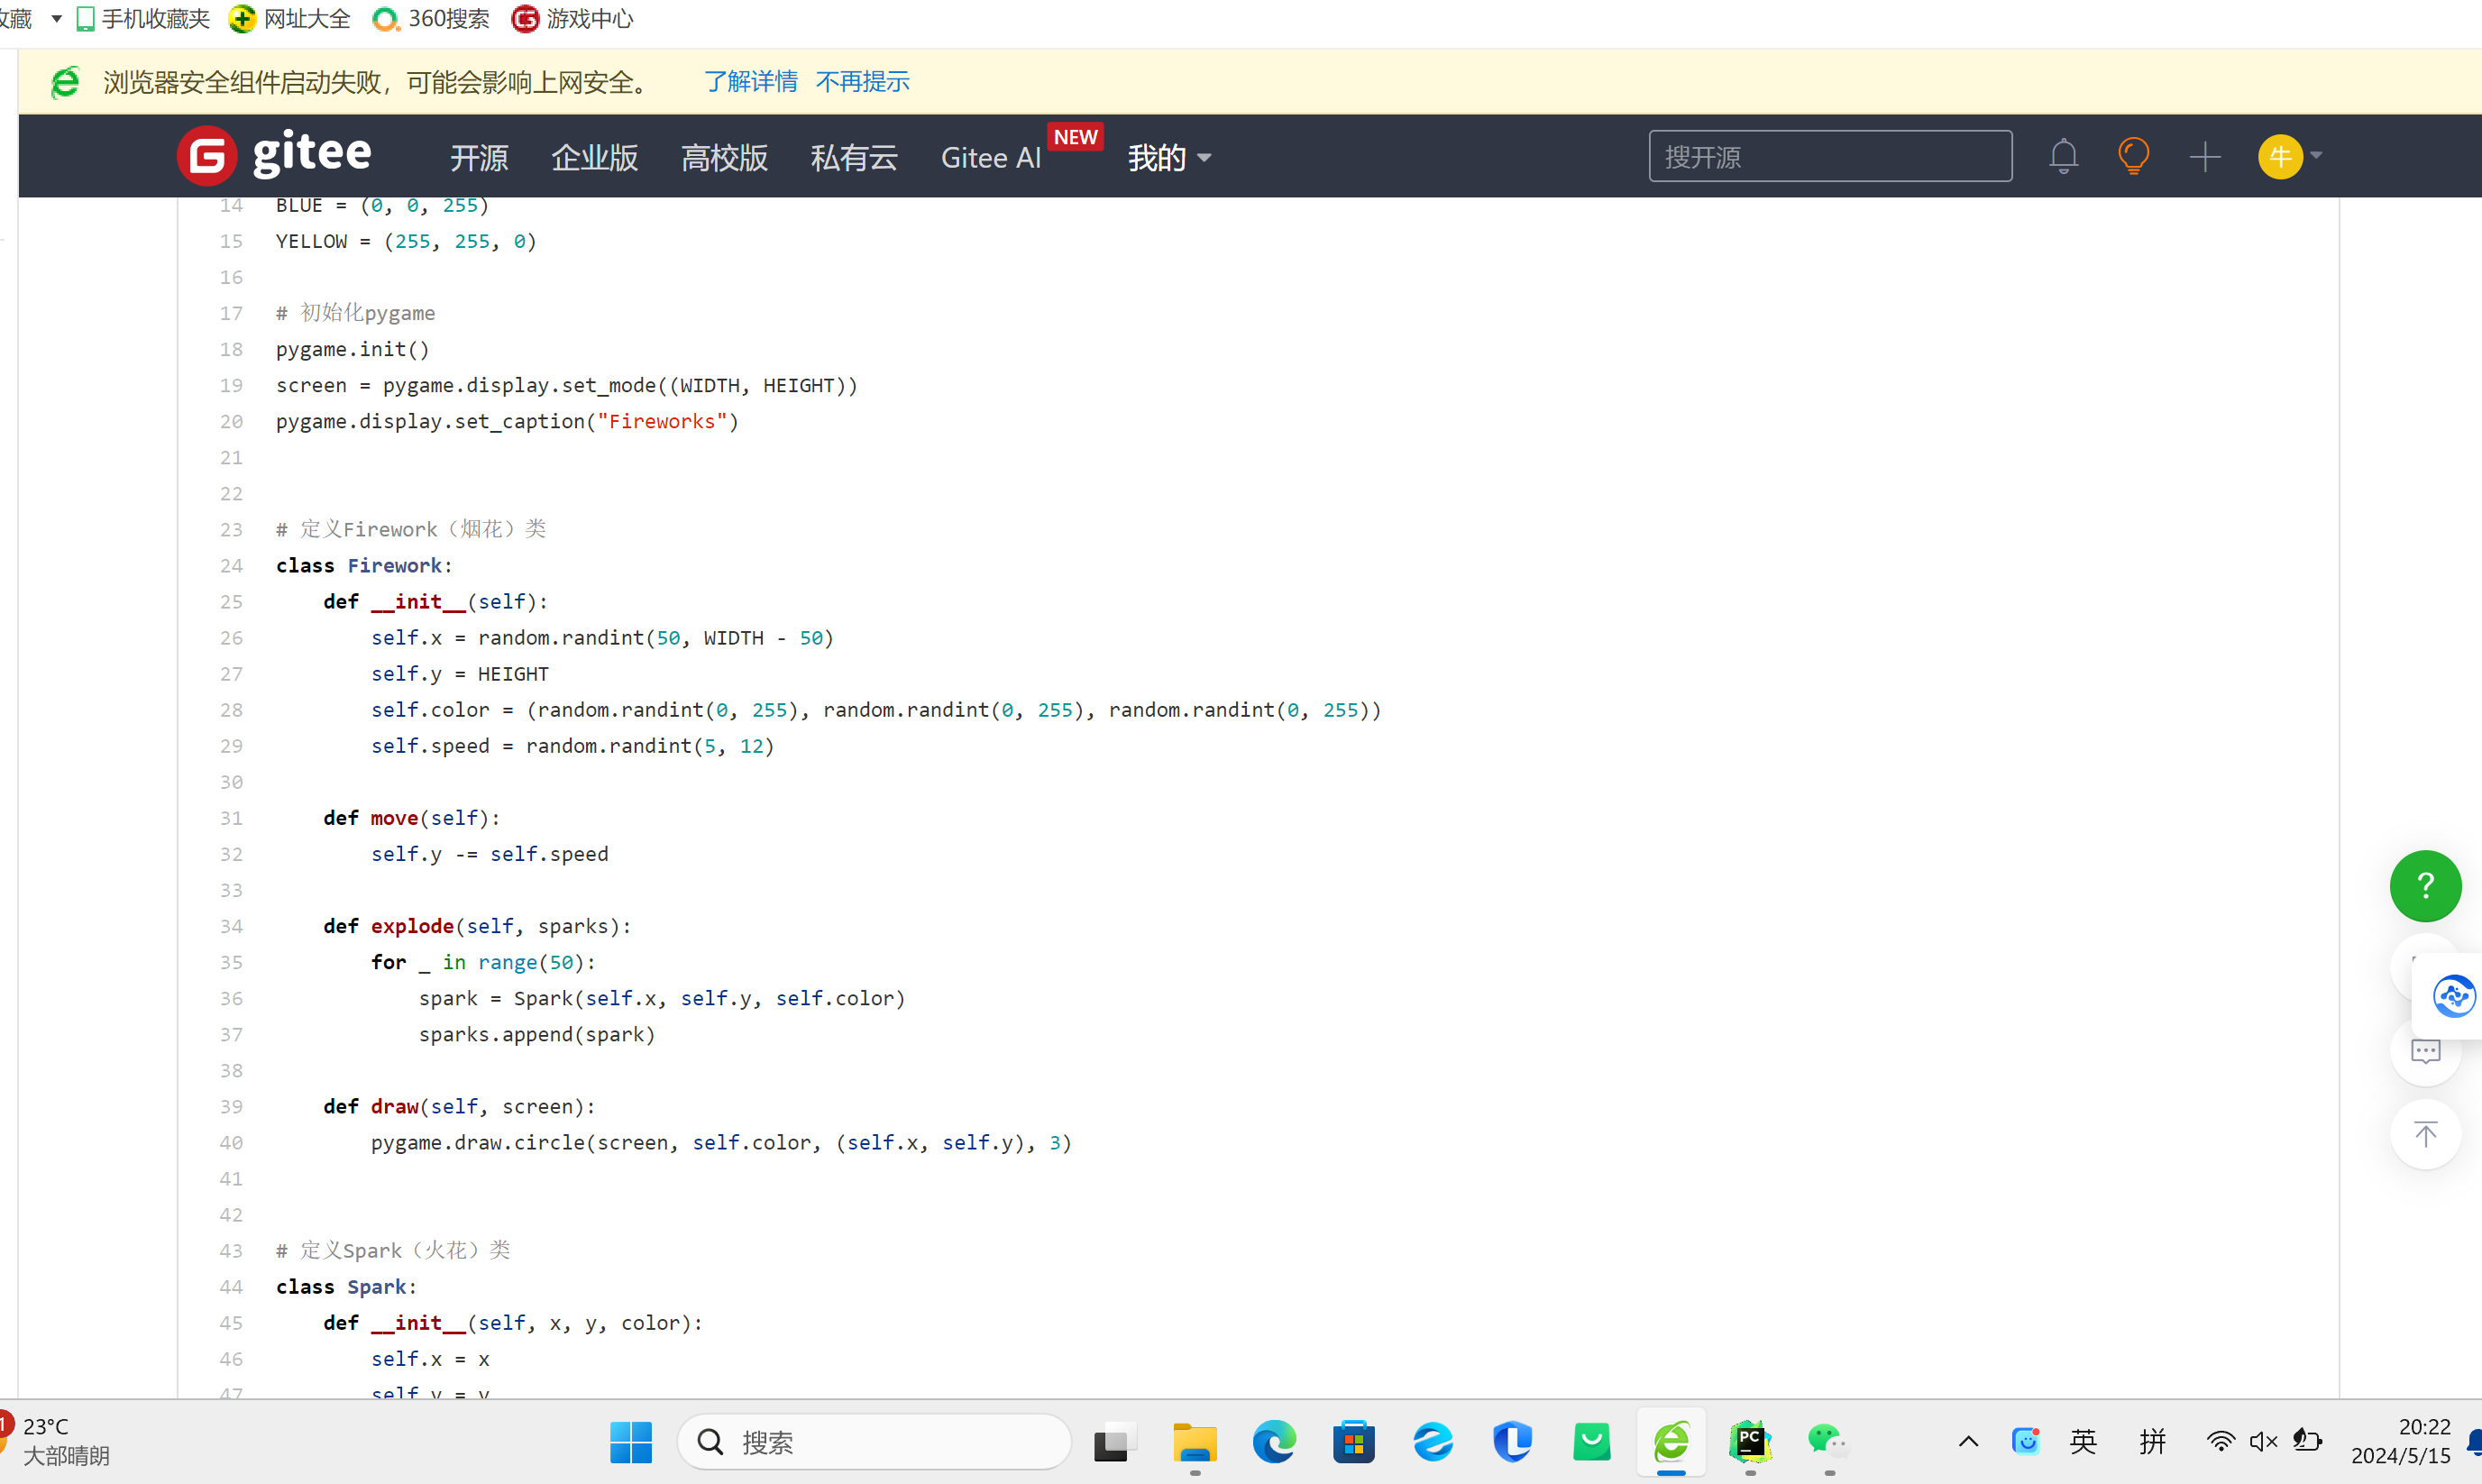Toggle the 拼 pinyin input mode
The width and height of the screenshot is (2482, 1484).
[2152, 1441]
